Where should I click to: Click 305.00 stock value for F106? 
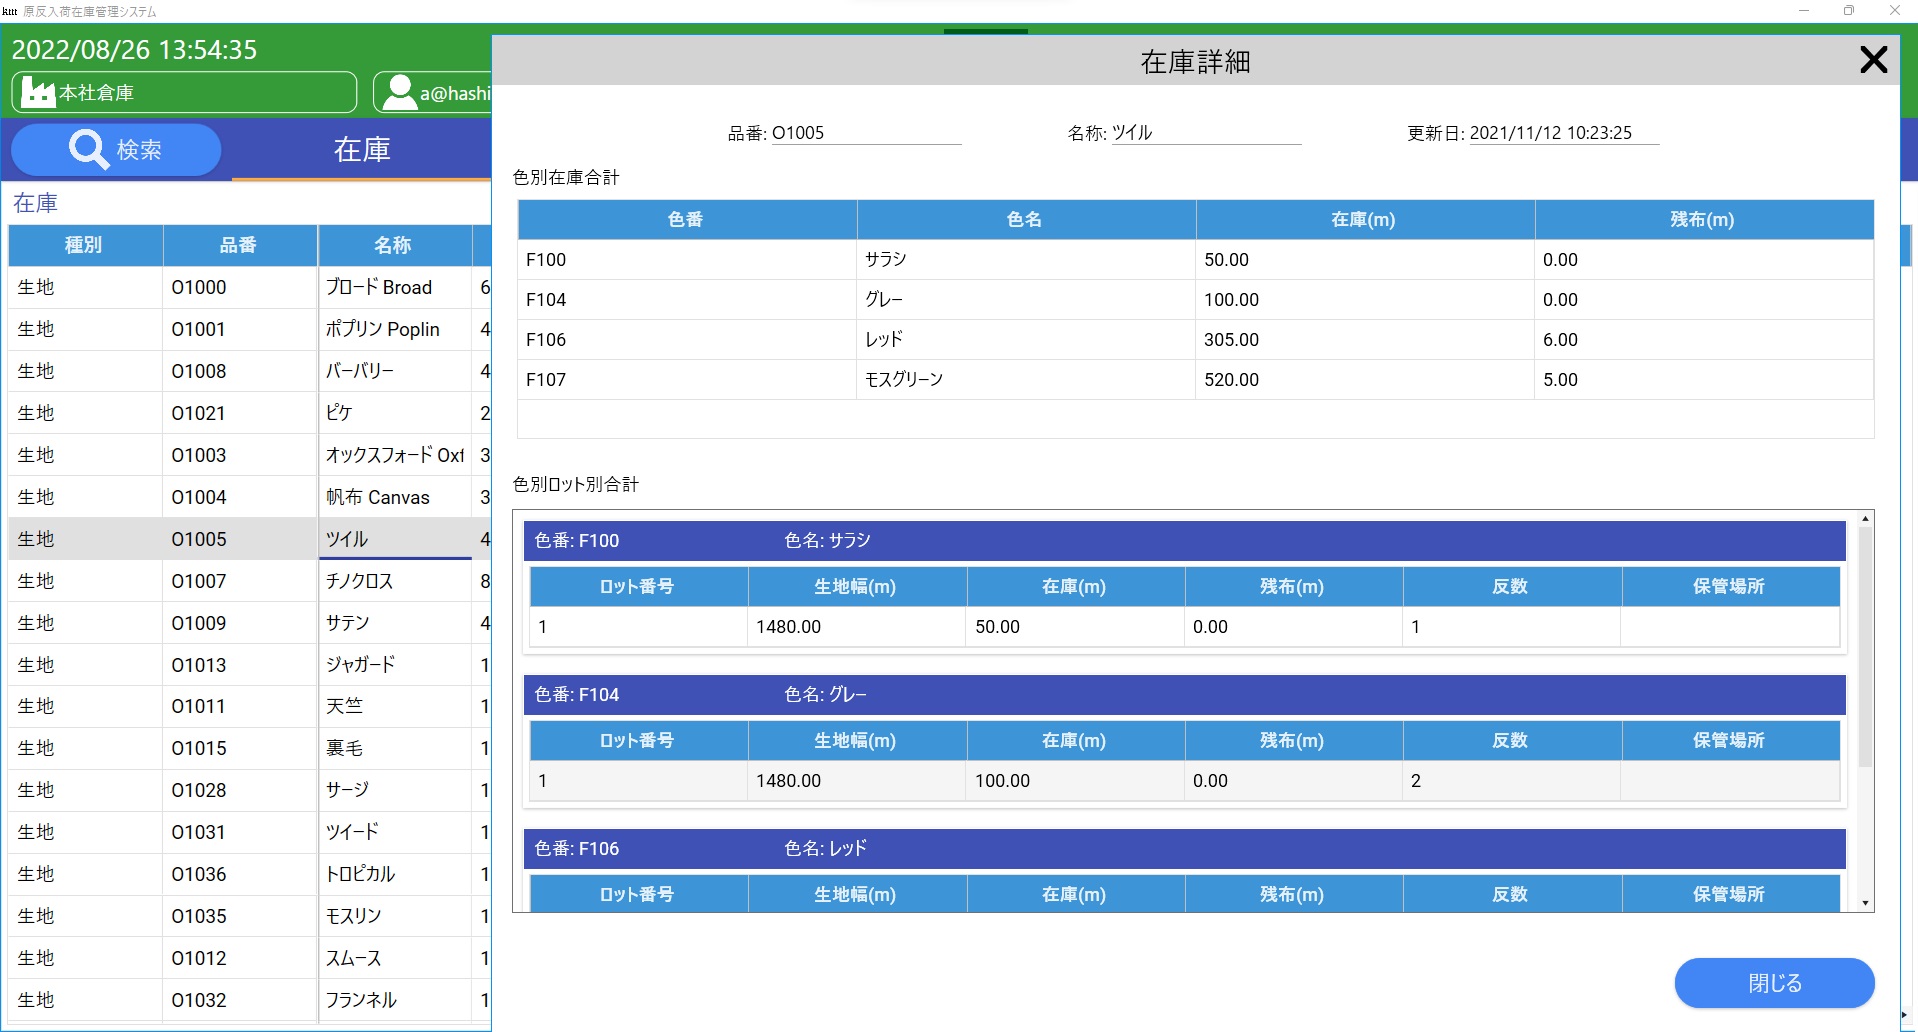point(1231,340)
